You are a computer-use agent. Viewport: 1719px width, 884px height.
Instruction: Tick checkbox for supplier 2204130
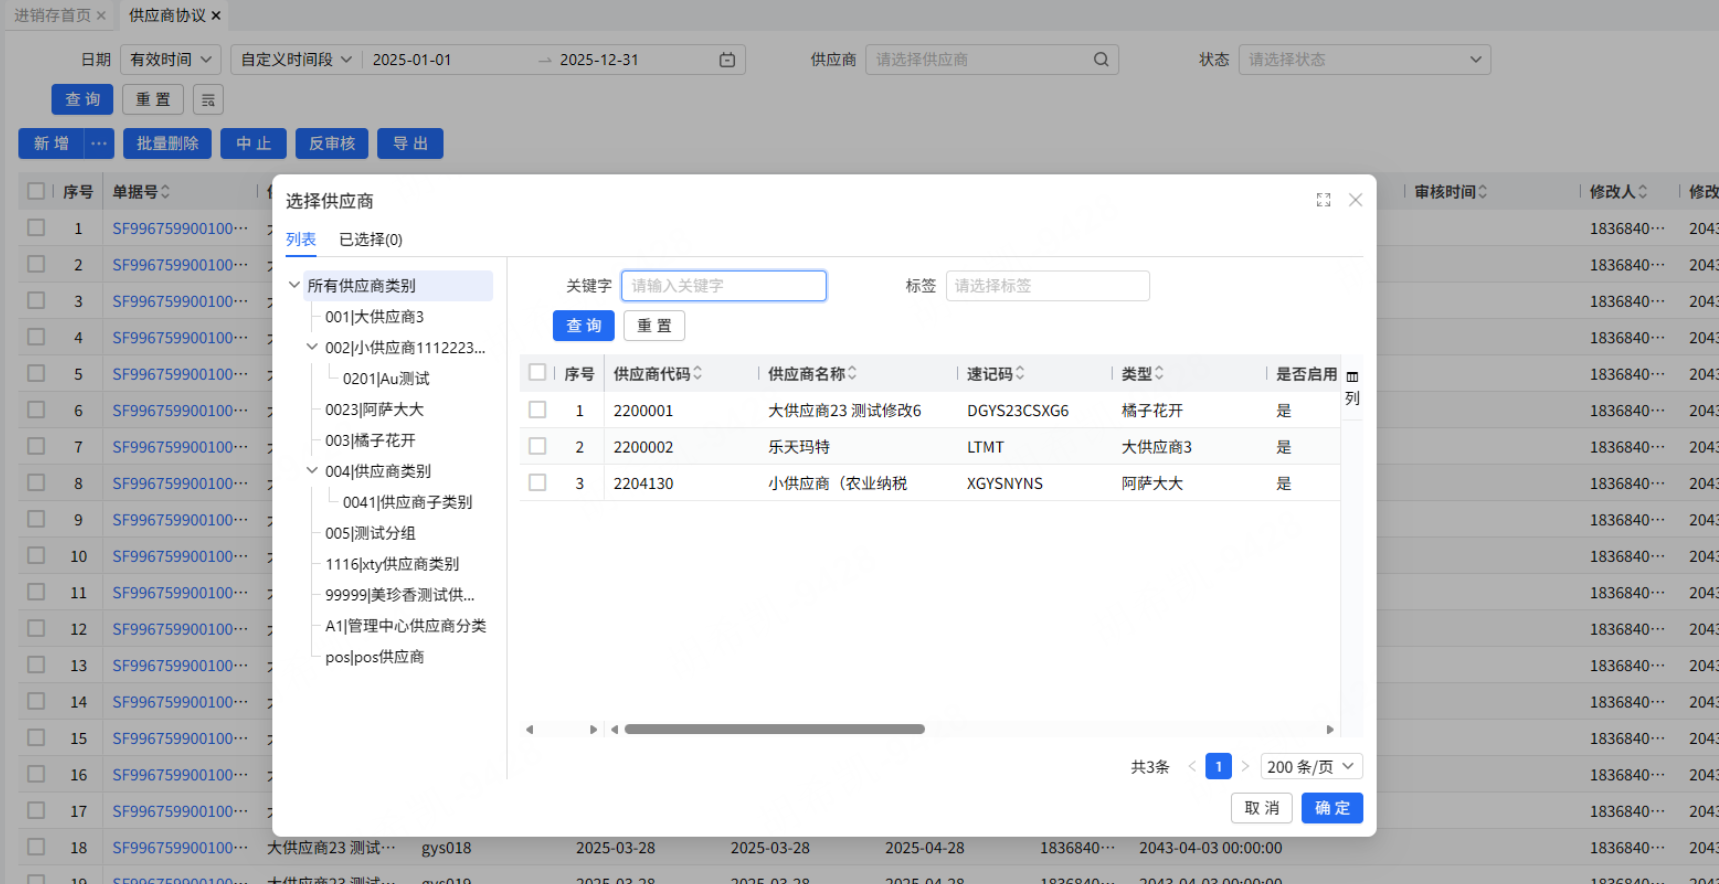point(537,483)
